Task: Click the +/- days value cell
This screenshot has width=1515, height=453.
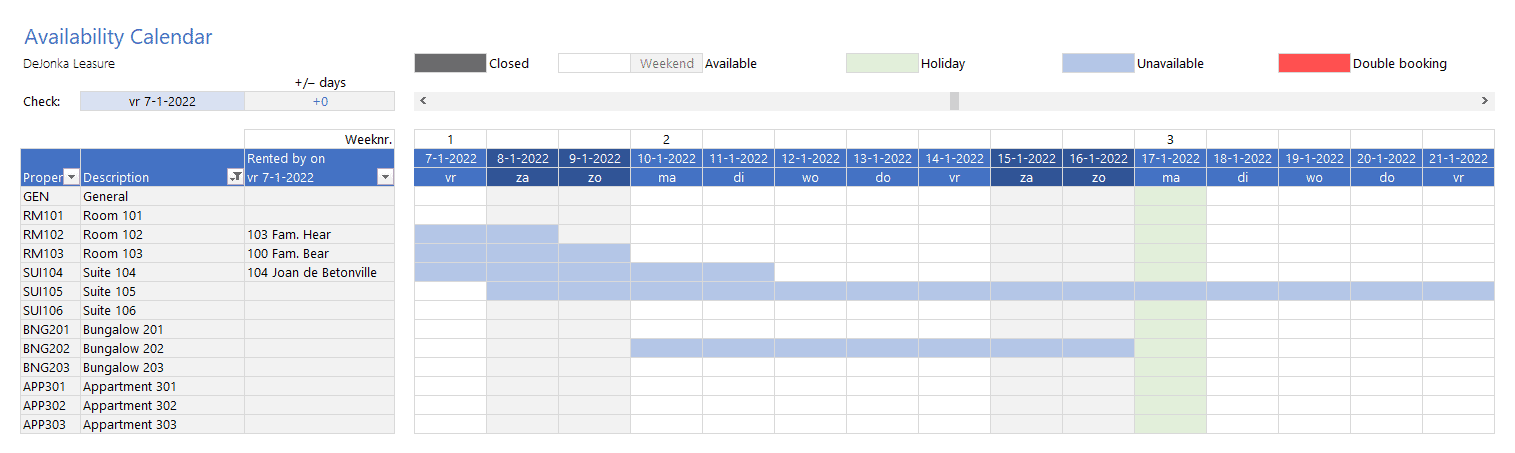Action: [320, 101]
